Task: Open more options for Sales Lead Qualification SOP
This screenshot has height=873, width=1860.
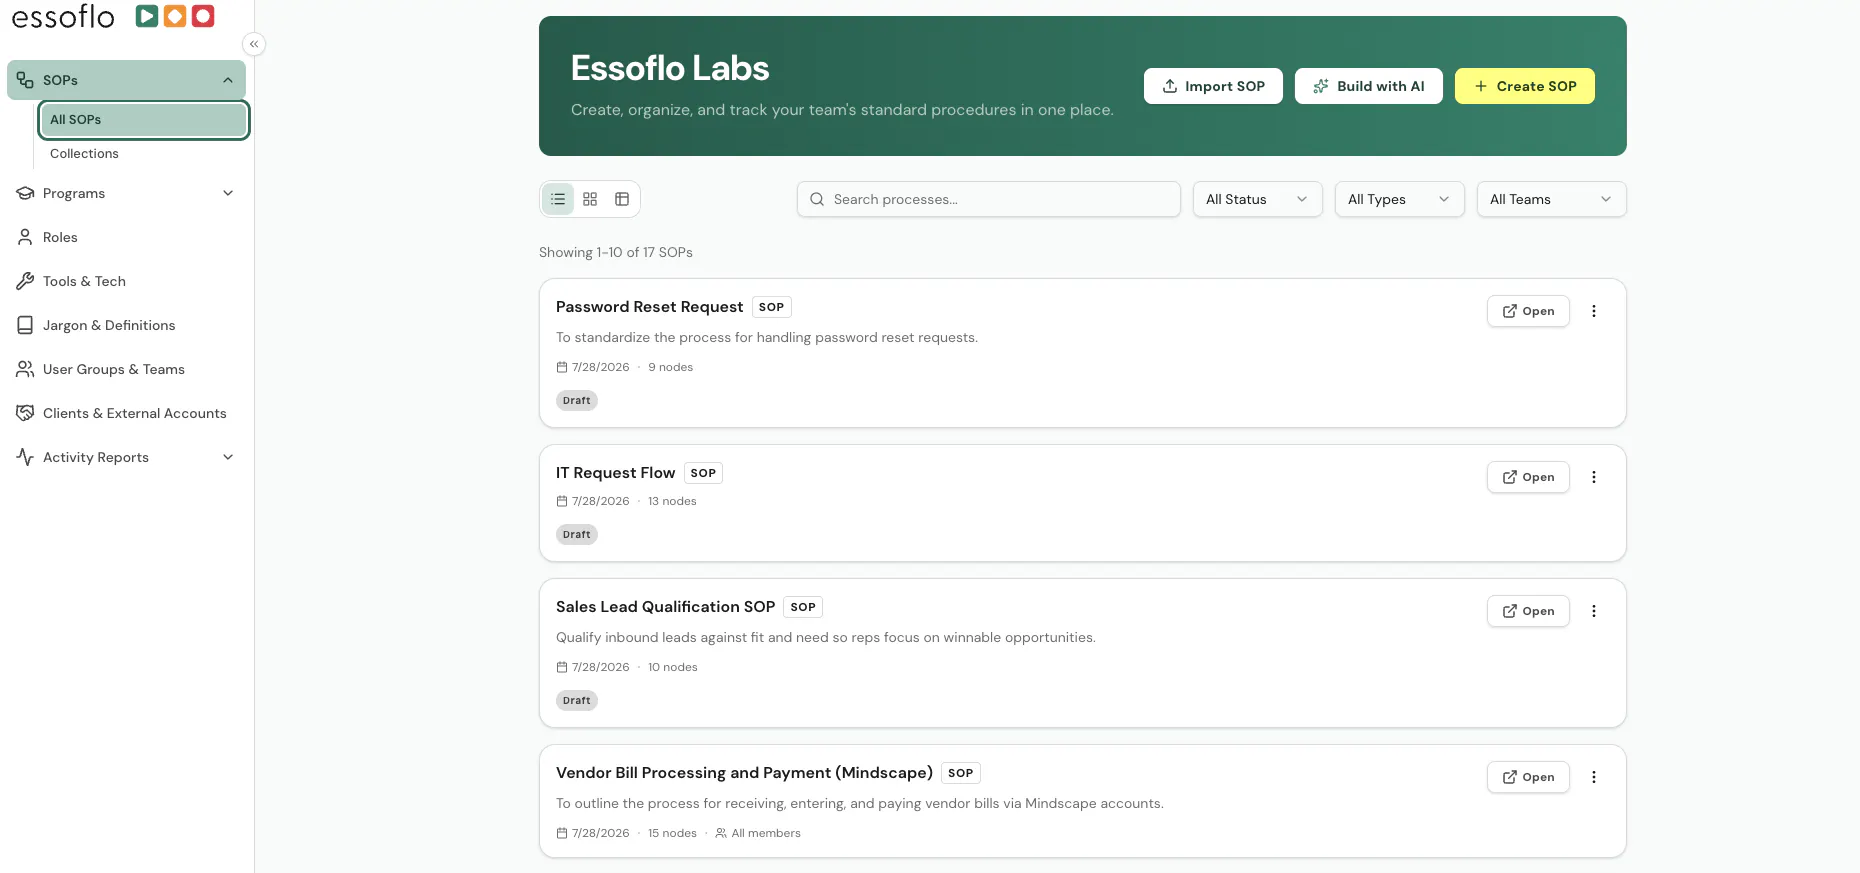Action: point(1594,611)
